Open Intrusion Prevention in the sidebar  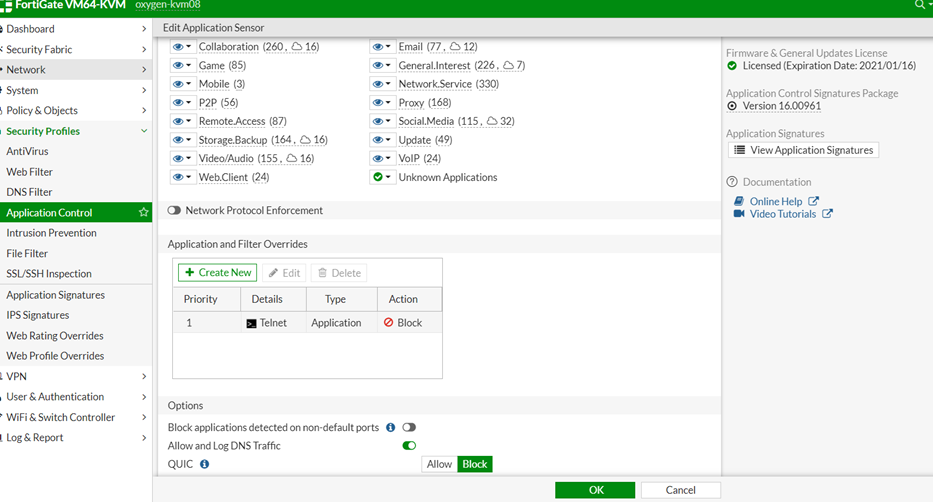(x=52, y=233)
